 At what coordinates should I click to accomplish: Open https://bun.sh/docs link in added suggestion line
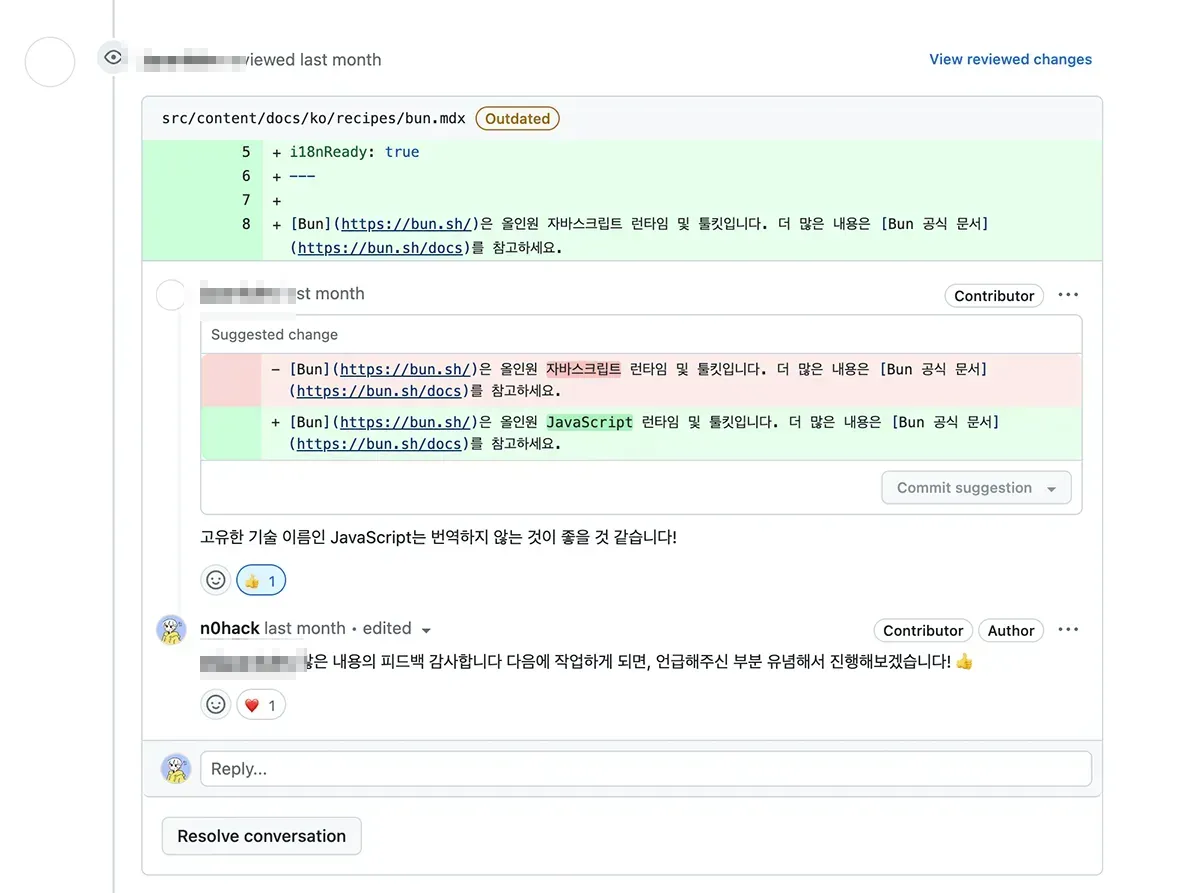point(380,444)
